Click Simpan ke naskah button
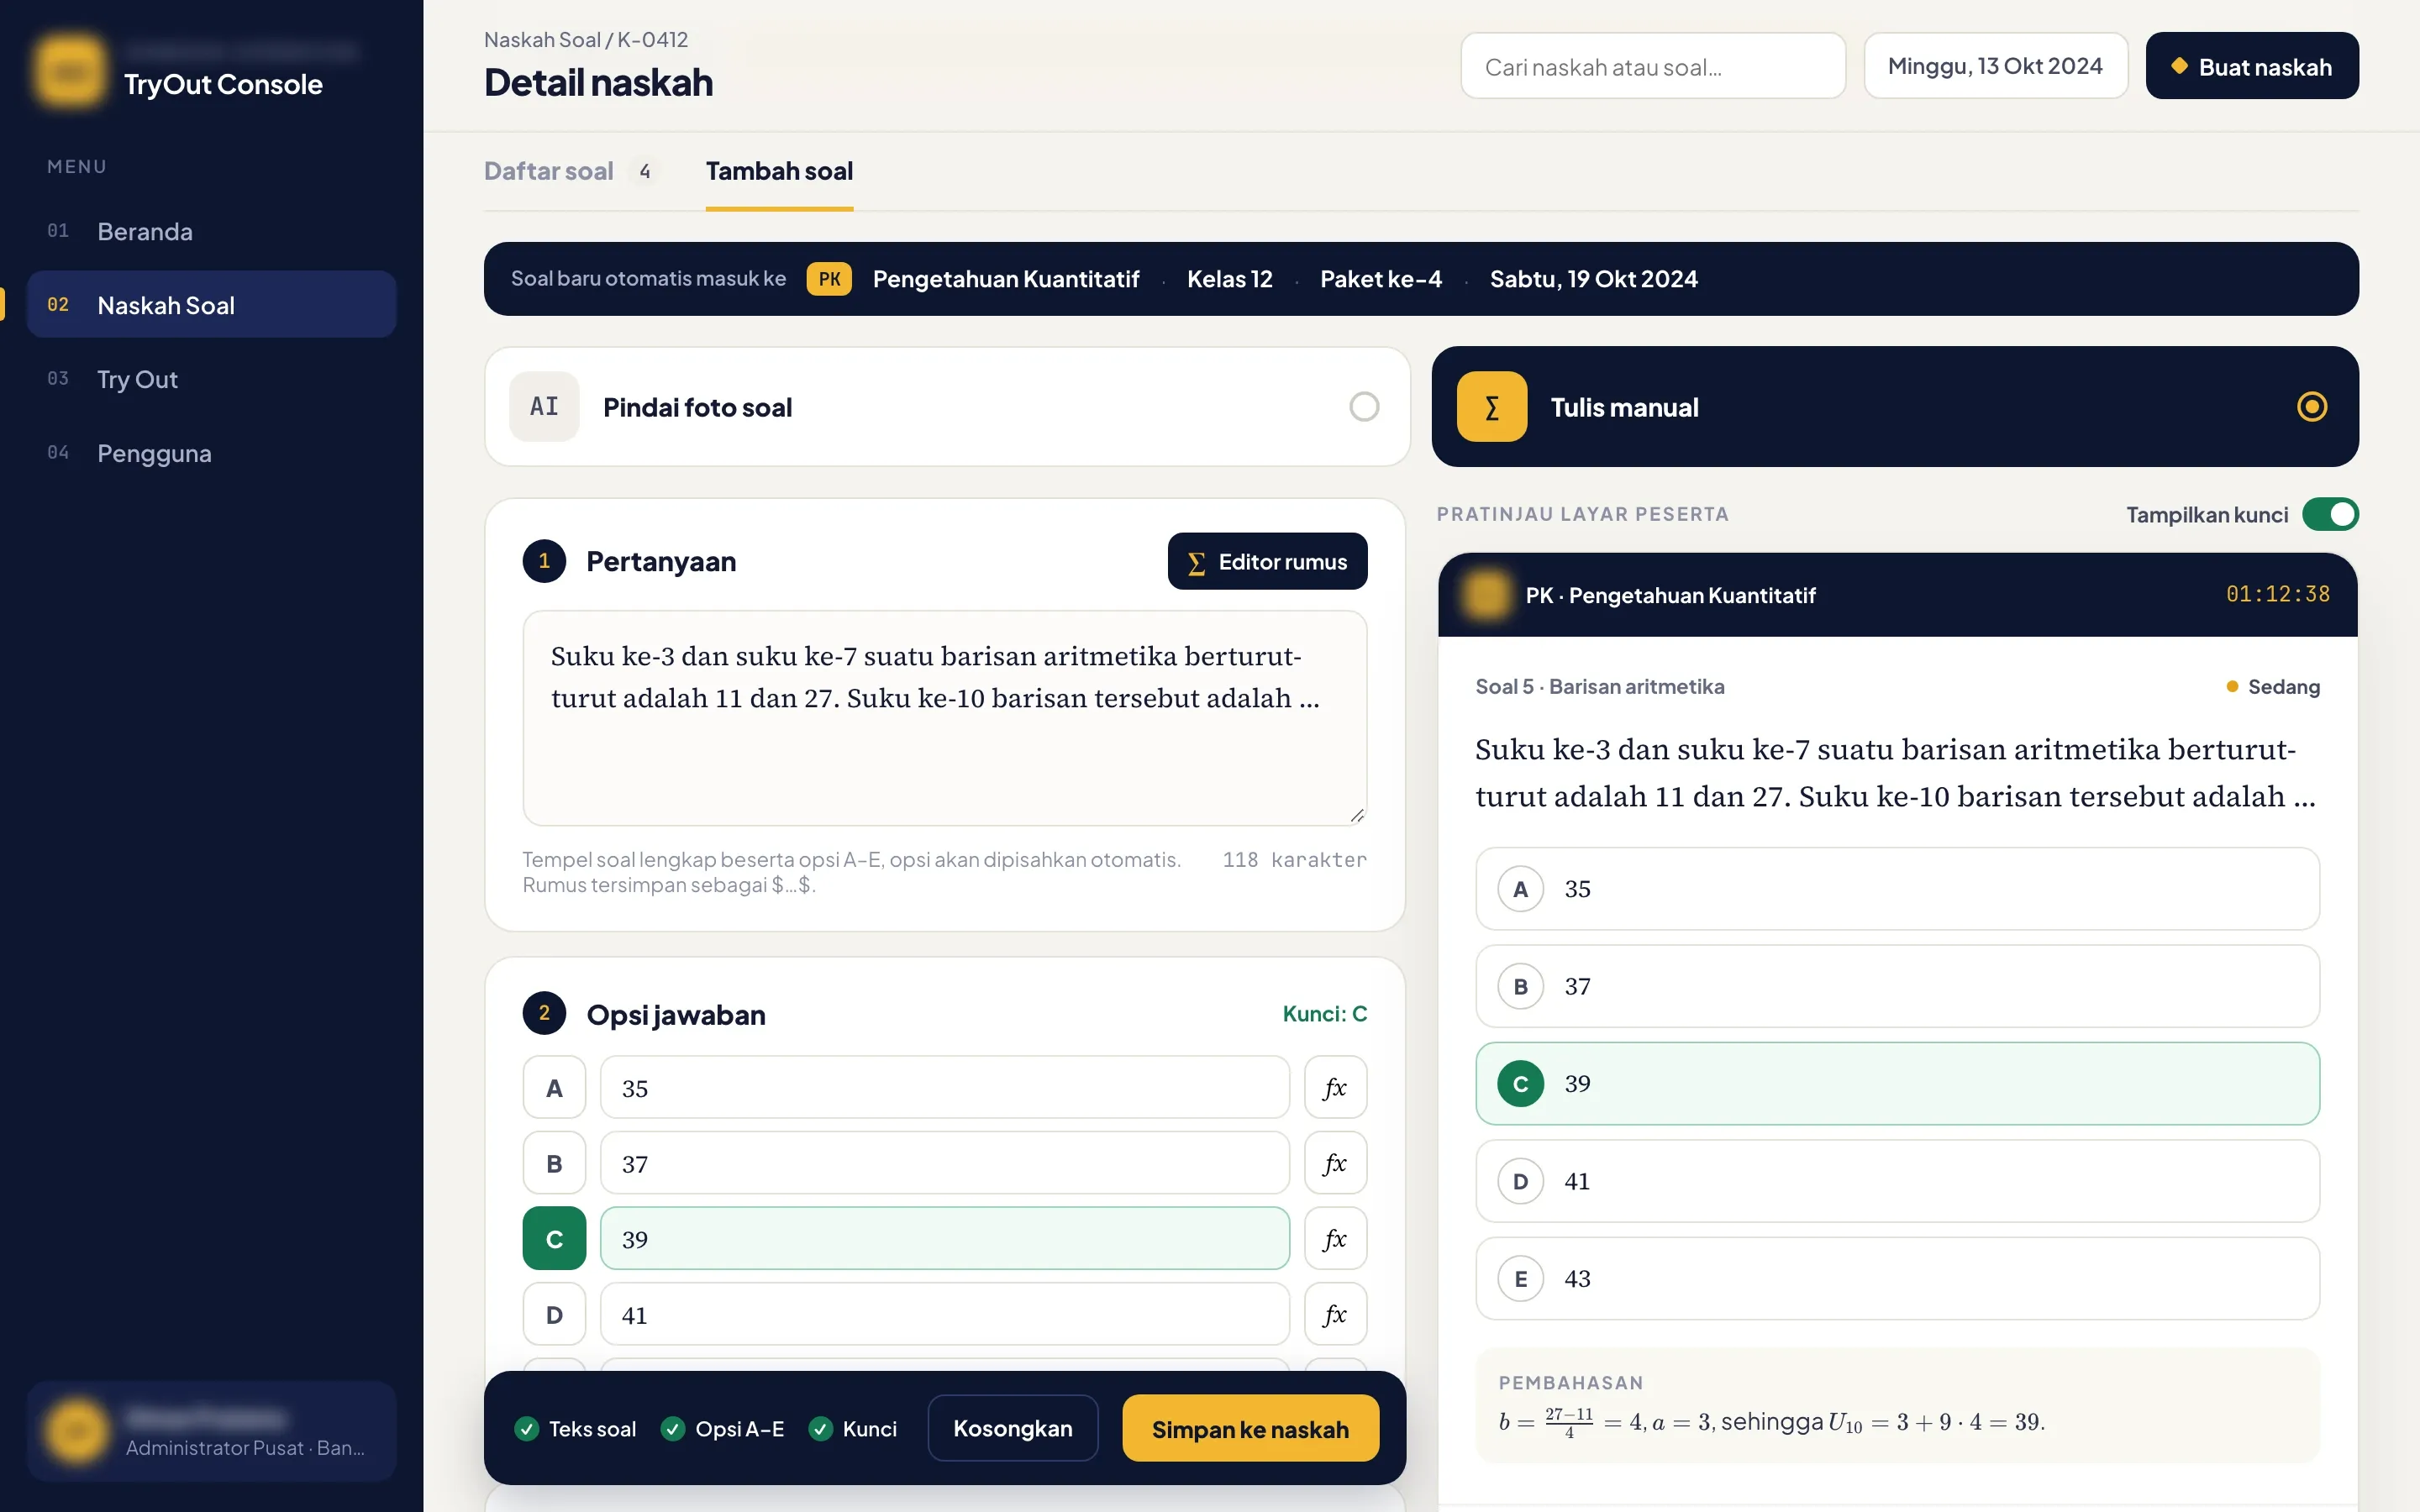The image size is (2420, 1512). (1250, 1428)
